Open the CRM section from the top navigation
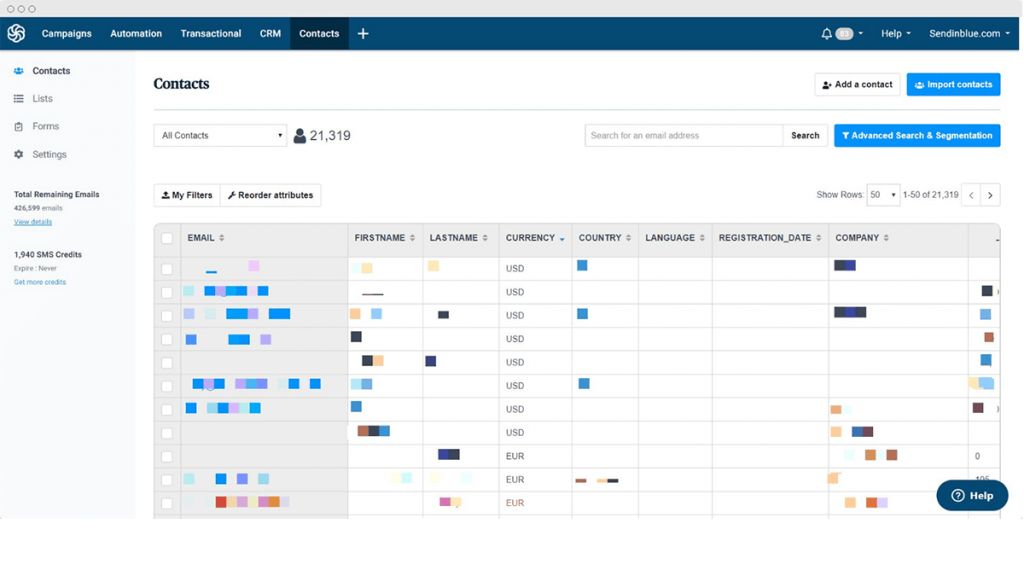 click(269, 33)
